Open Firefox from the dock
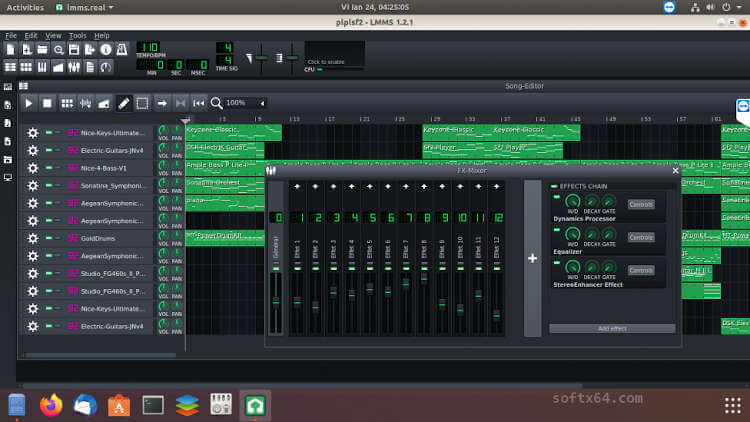 pyautogui.click(x=51, y=405)
